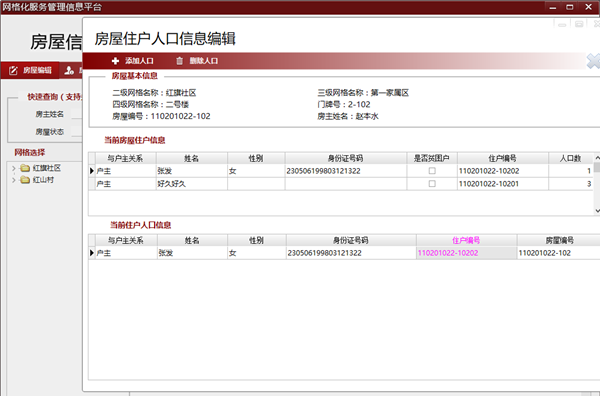Open the 房屋编辑 tab in main window
600x396 pixels.
(30, 70)
